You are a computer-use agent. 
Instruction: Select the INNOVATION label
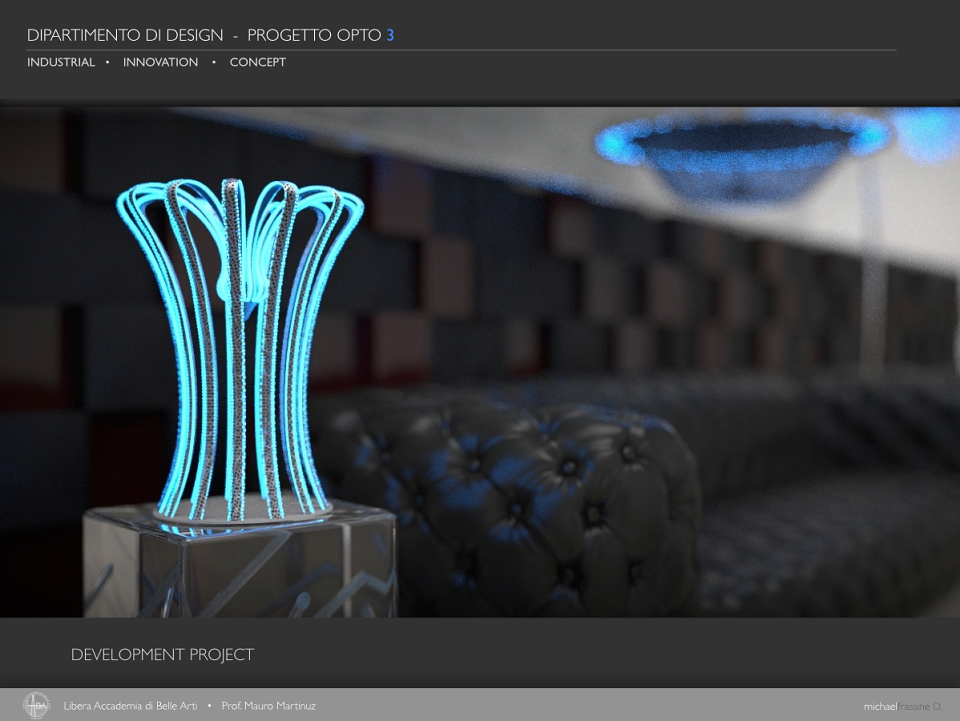coord(160,62)
